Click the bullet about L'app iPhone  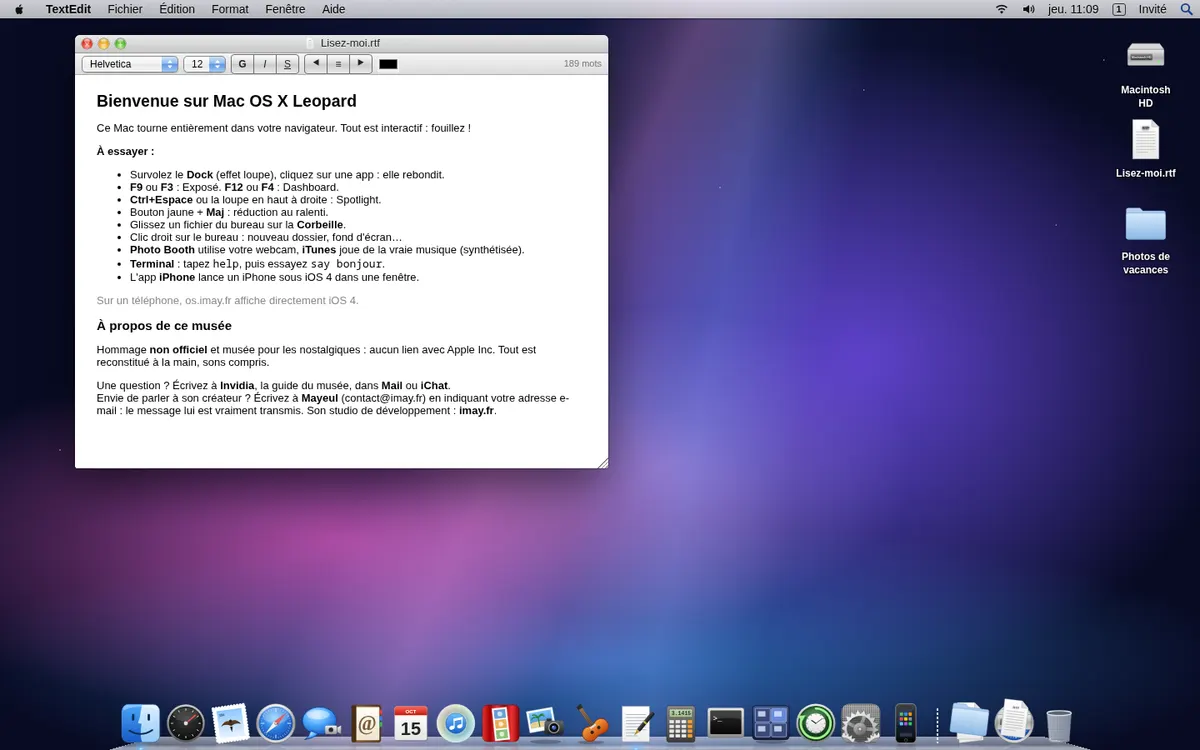click(x=275, y=277)
